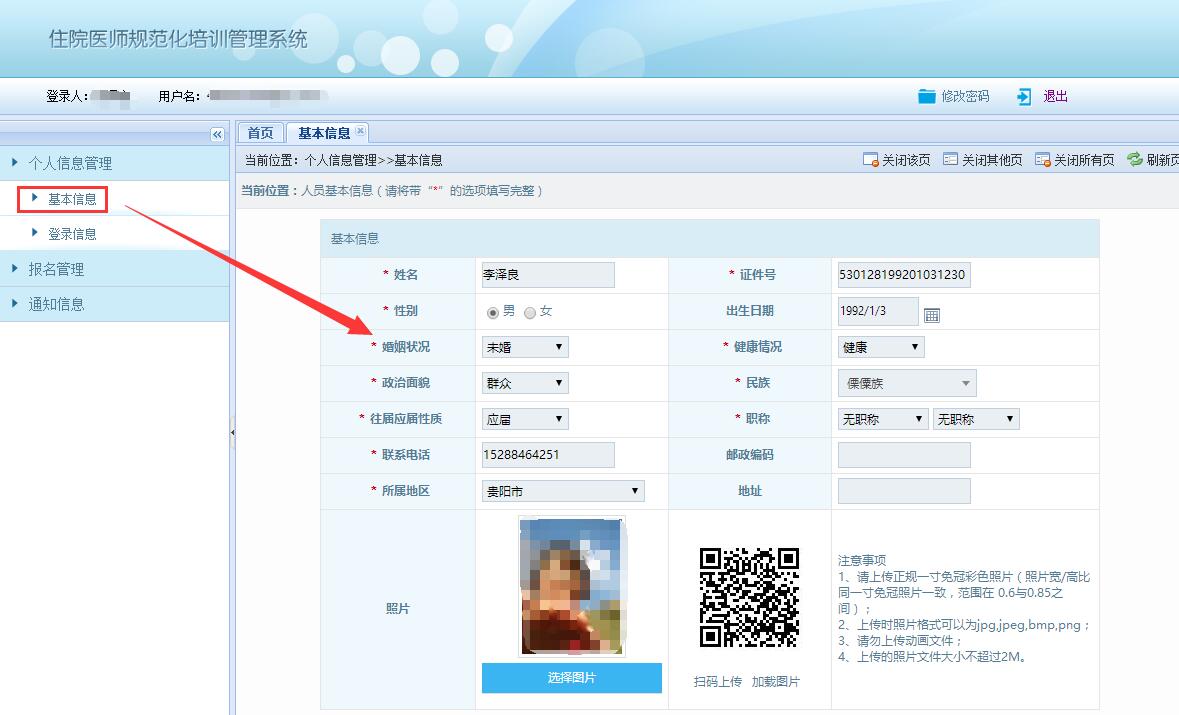Click the 邮政编码 input field
Image resolution: width=1179 pixels, height=715 pixels.
[903, 455]
